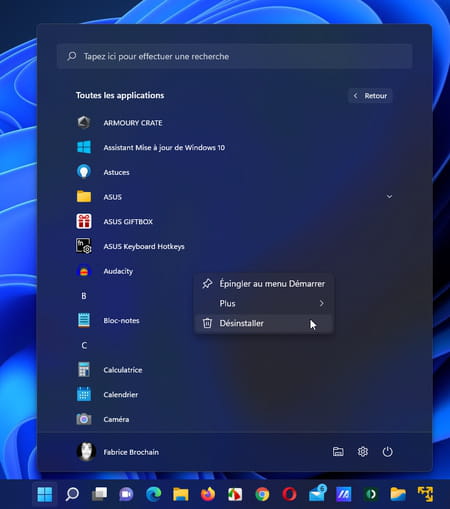Click the power button icon
450x509 pixels.
pyautogui.click(x=387, y=452)
